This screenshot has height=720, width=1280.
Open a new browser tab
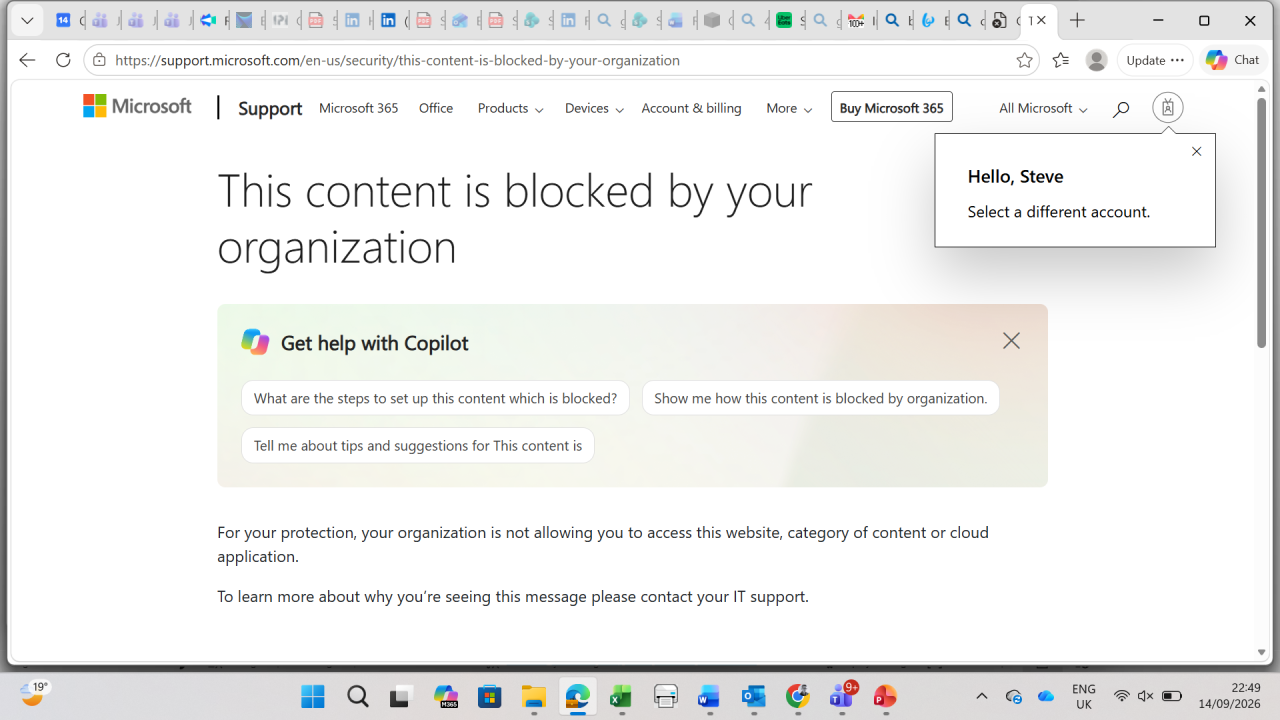pos(1077,20)
